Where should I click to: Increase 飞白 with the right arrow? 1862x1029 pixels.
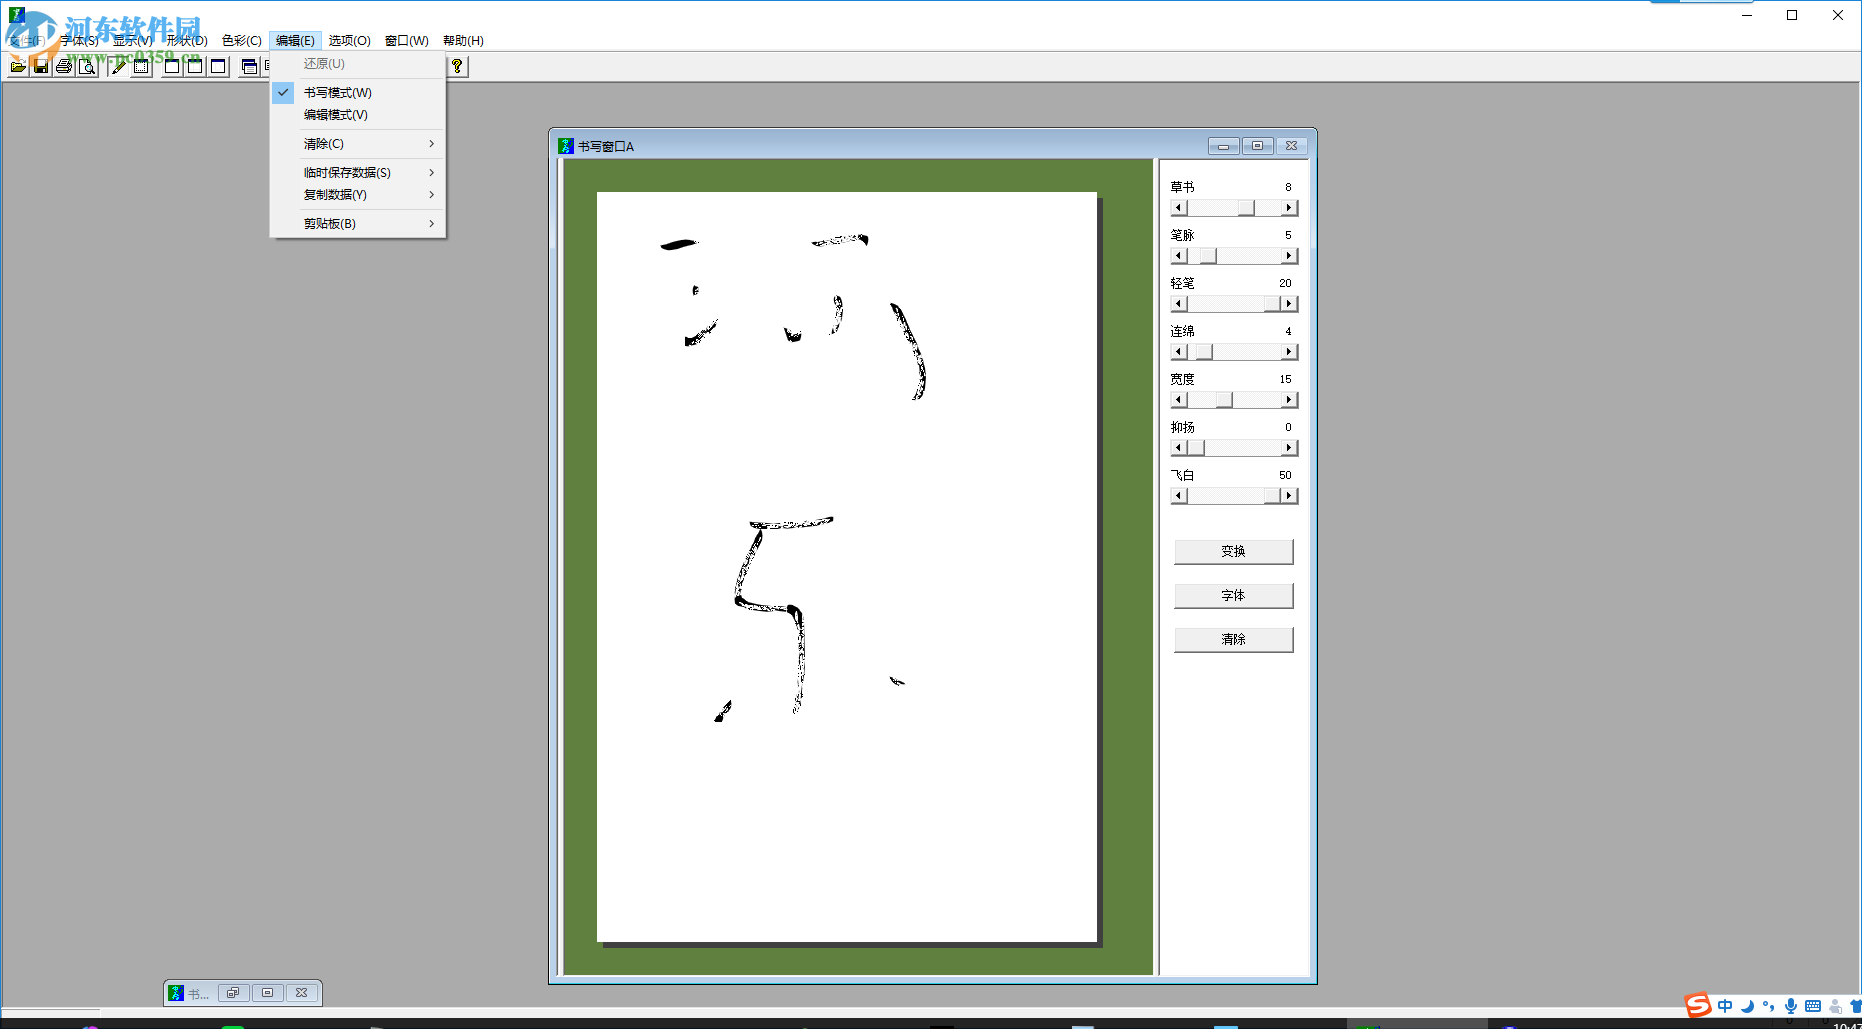click(x=1289, y=496)
